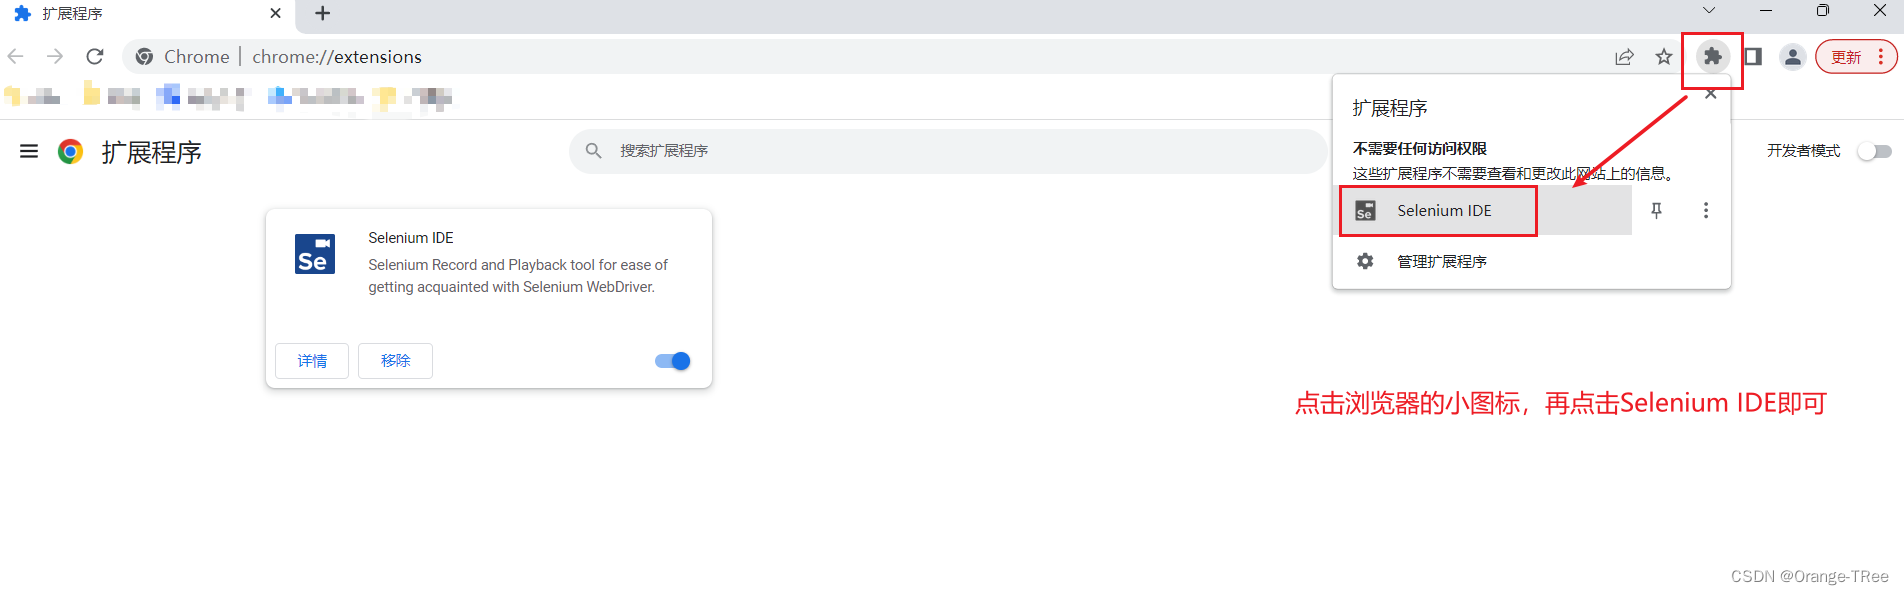
Task: Toggle 开发者模式 switch
Action: point(1875,151)
